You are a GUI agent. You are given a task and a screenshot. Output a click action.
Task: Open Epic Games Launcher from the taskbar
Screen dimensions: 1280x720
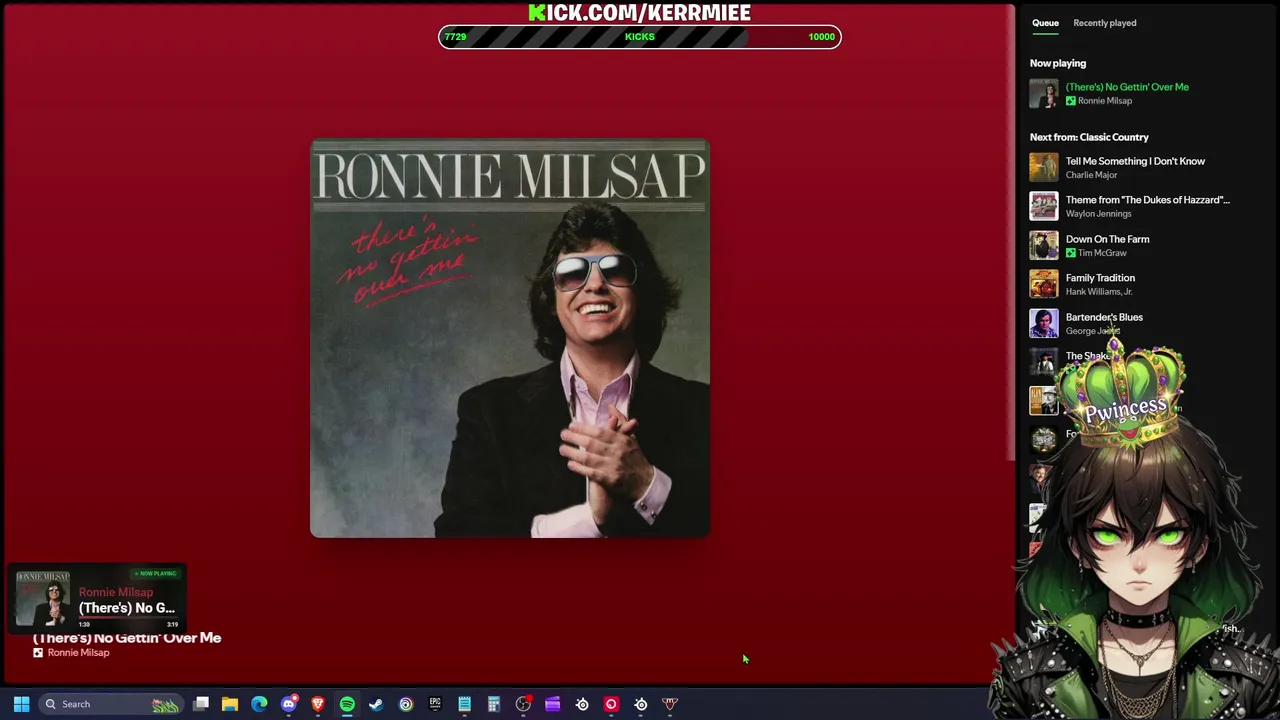click(435, 704)
